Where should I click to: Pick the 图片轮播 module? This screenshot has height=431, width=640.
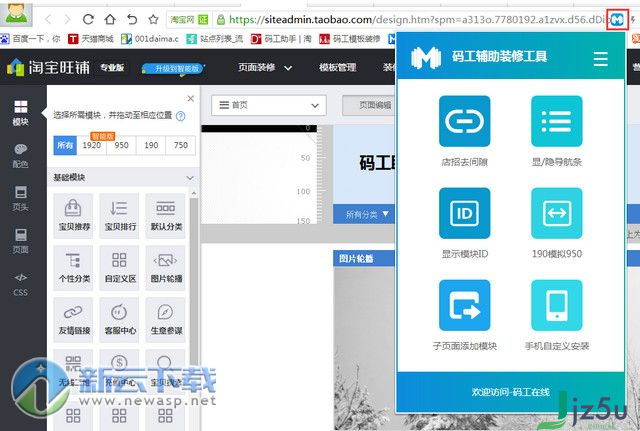(x=166, y=268)
